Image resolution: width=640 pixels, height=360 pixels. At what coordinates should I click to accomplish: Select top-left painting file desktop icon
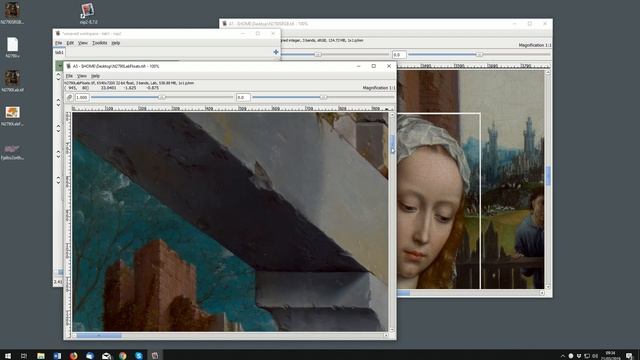(12, 13)
